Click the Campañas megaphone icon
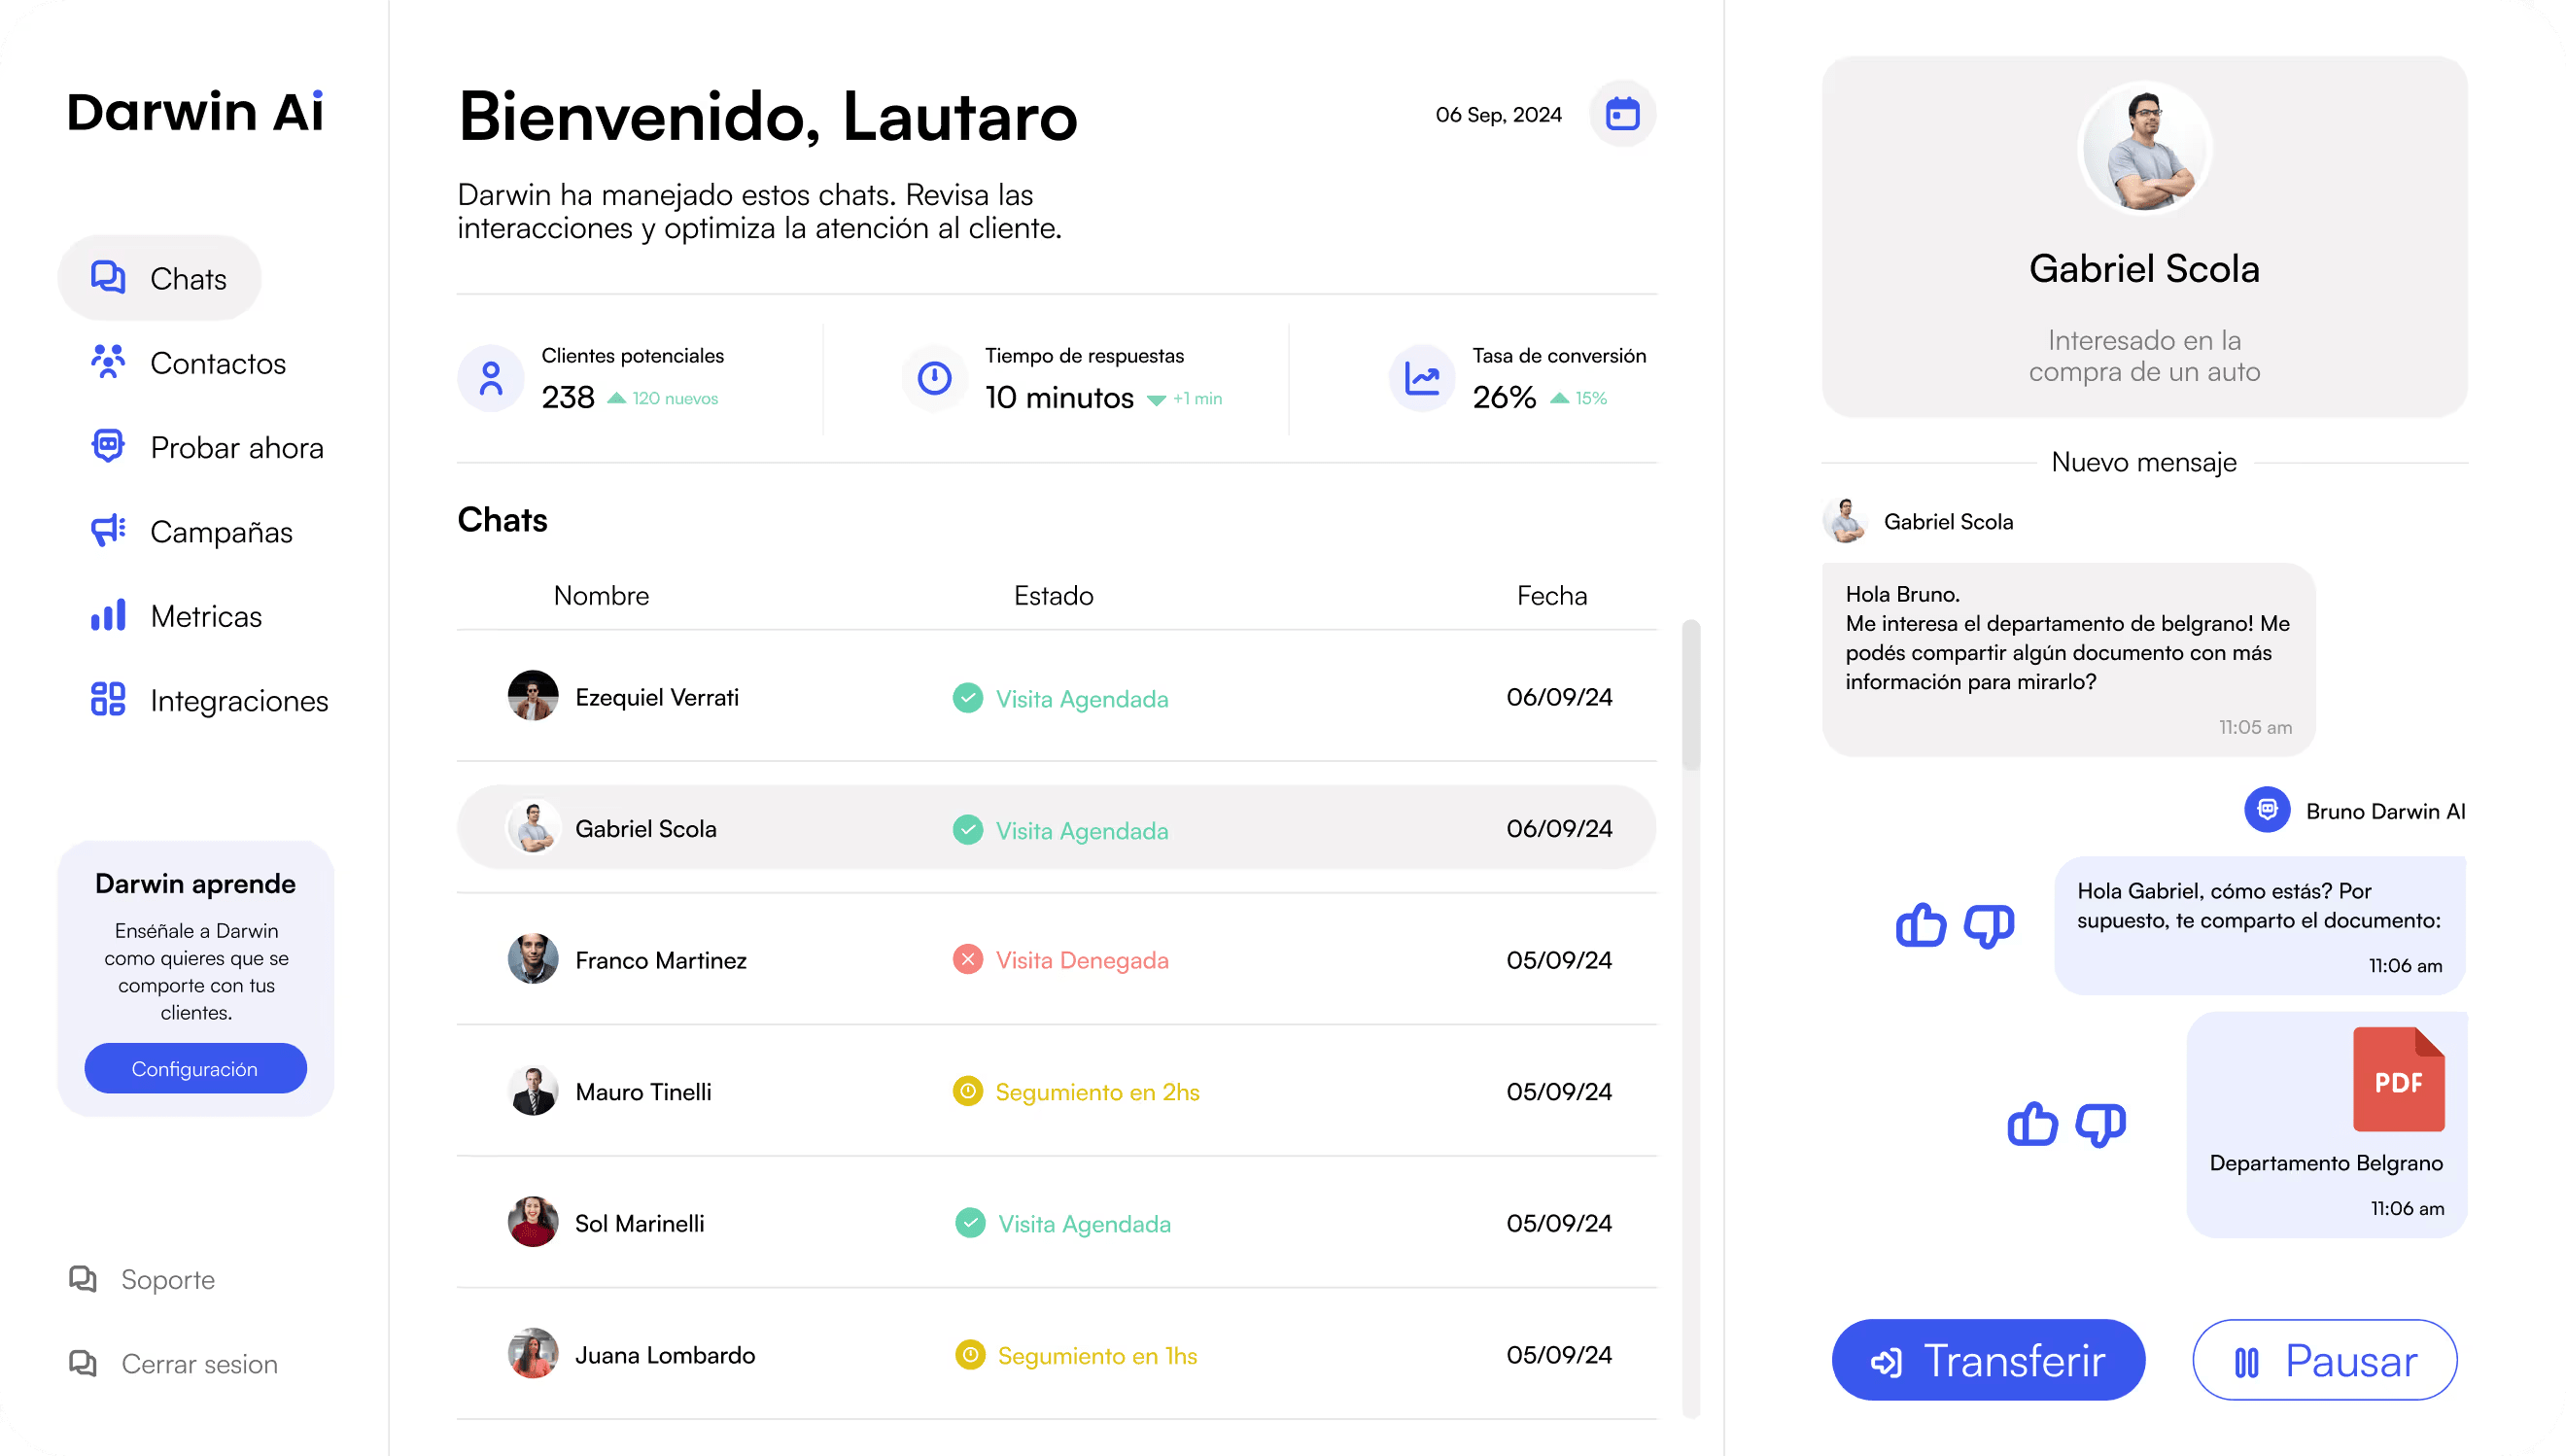Viewport: 2566px width, 1456px height. pos(108,530)
